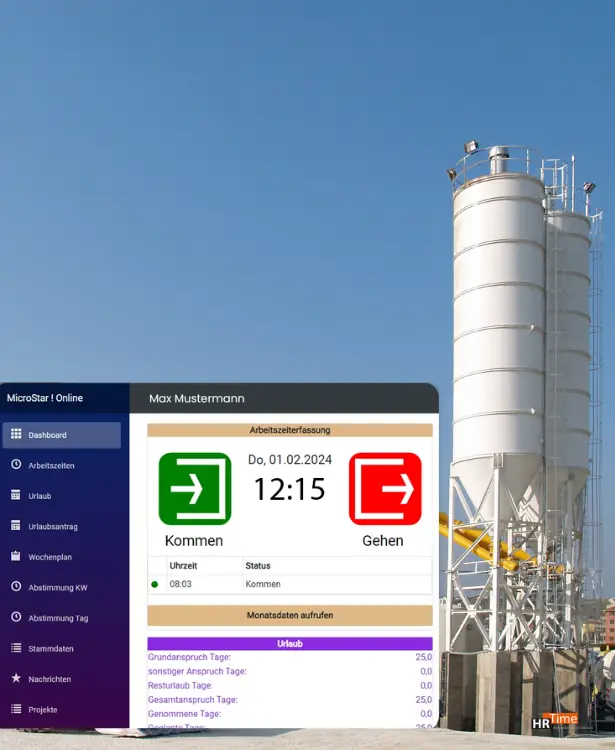The image size is (615, 750).
Task: Click the 0,0 value for Genommene Tage
Action: click(426, 714)
